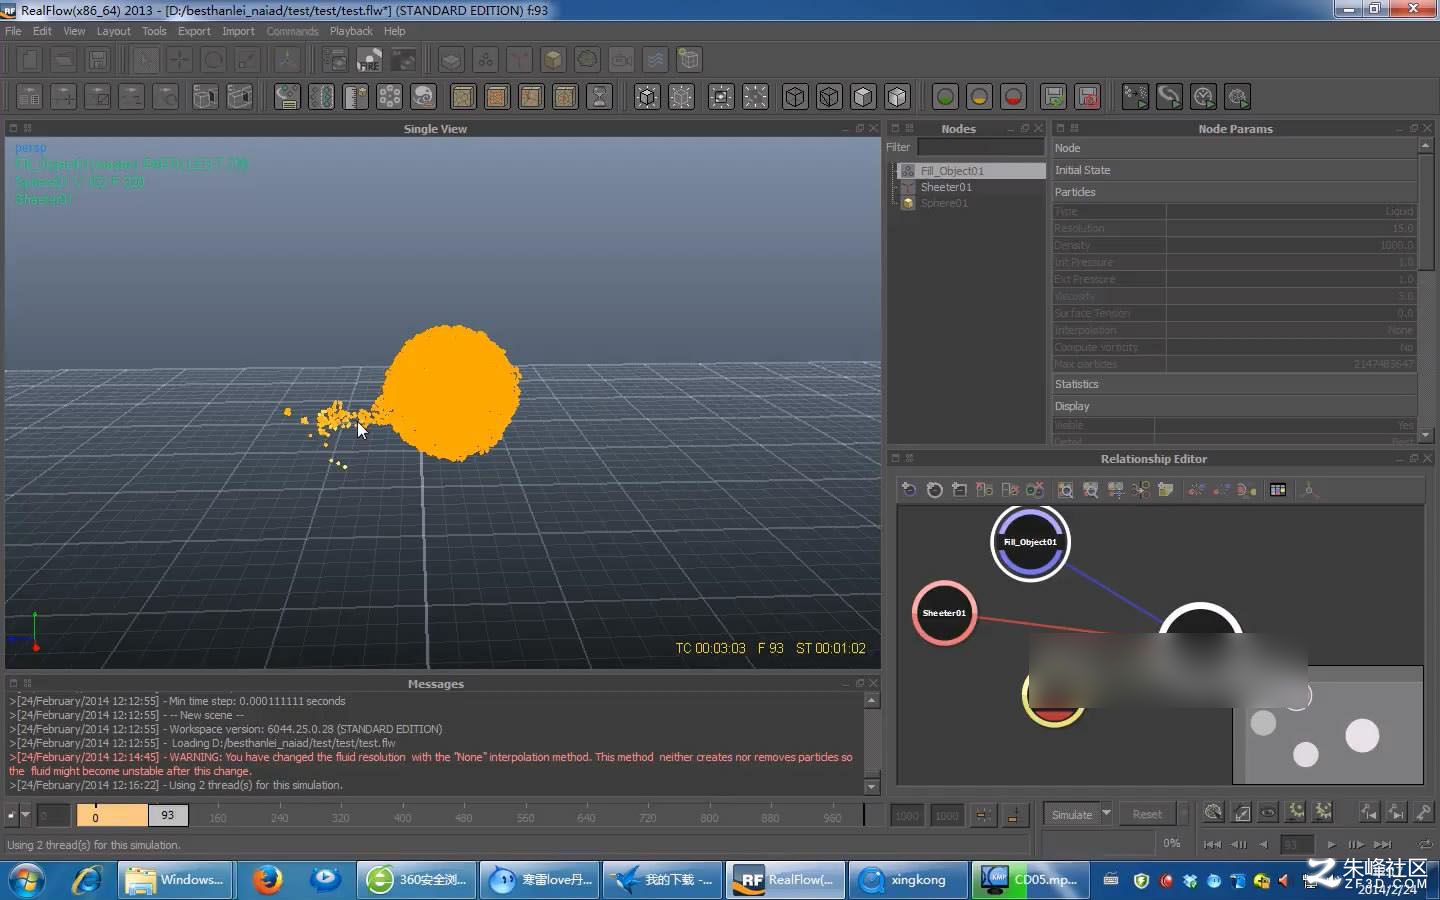Screen dimensions: 1440x900
Task: Expand the Initial State section
Action: [x=1234, y=170]
